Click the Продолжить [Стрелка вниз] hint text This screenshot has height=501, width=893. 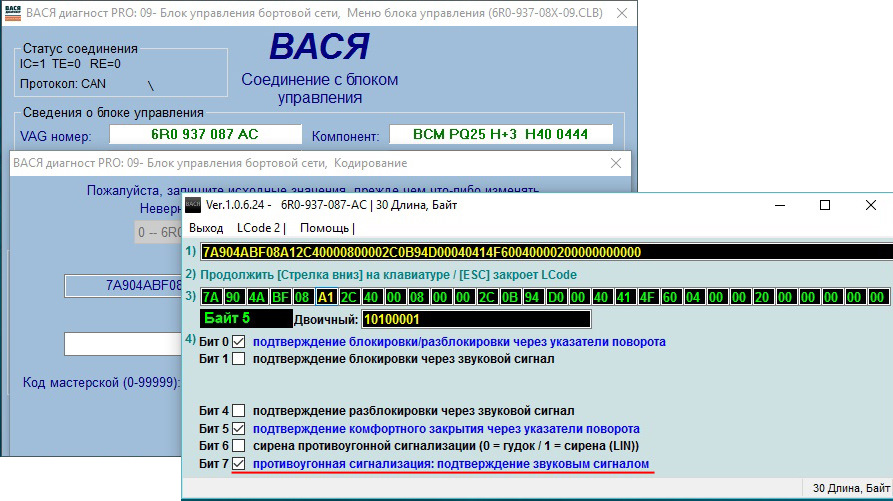pos(388,275)
